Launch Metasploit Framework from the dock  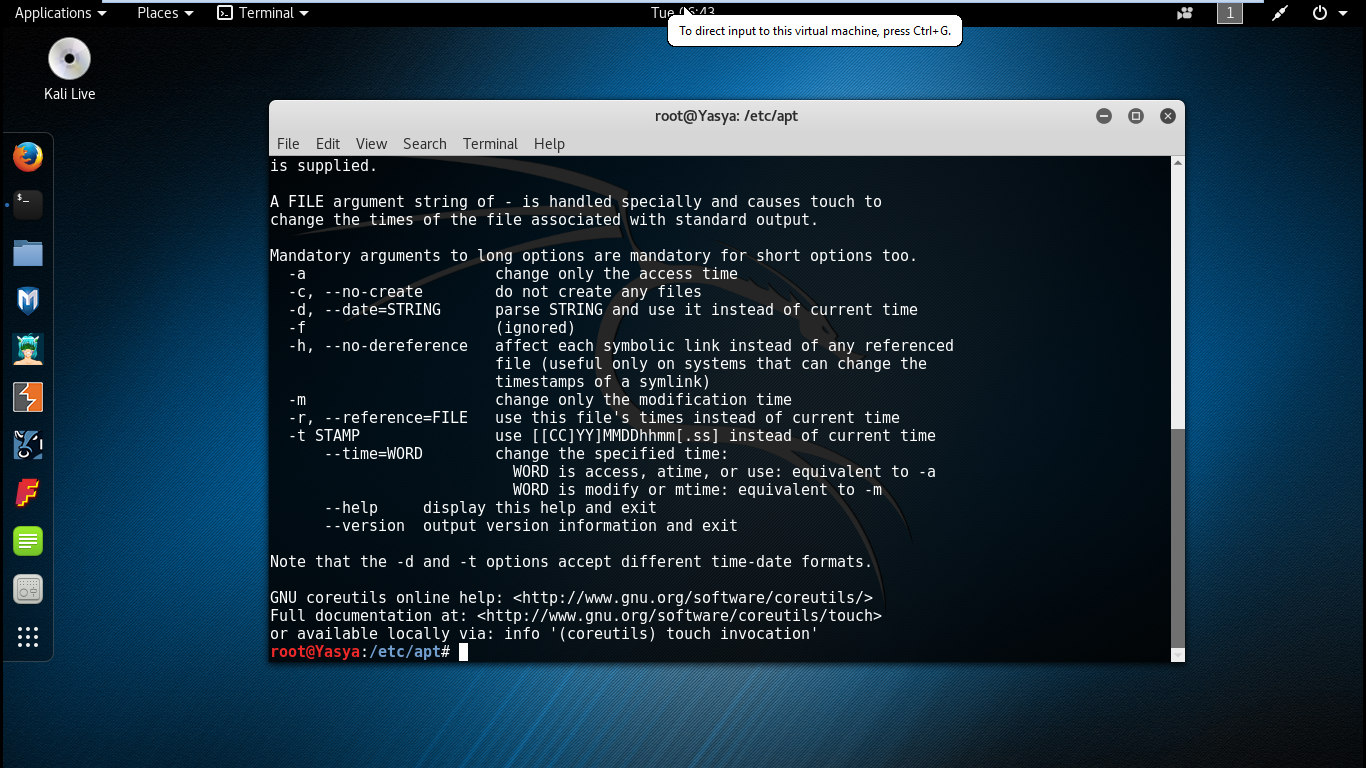click(x=27, y=301)
